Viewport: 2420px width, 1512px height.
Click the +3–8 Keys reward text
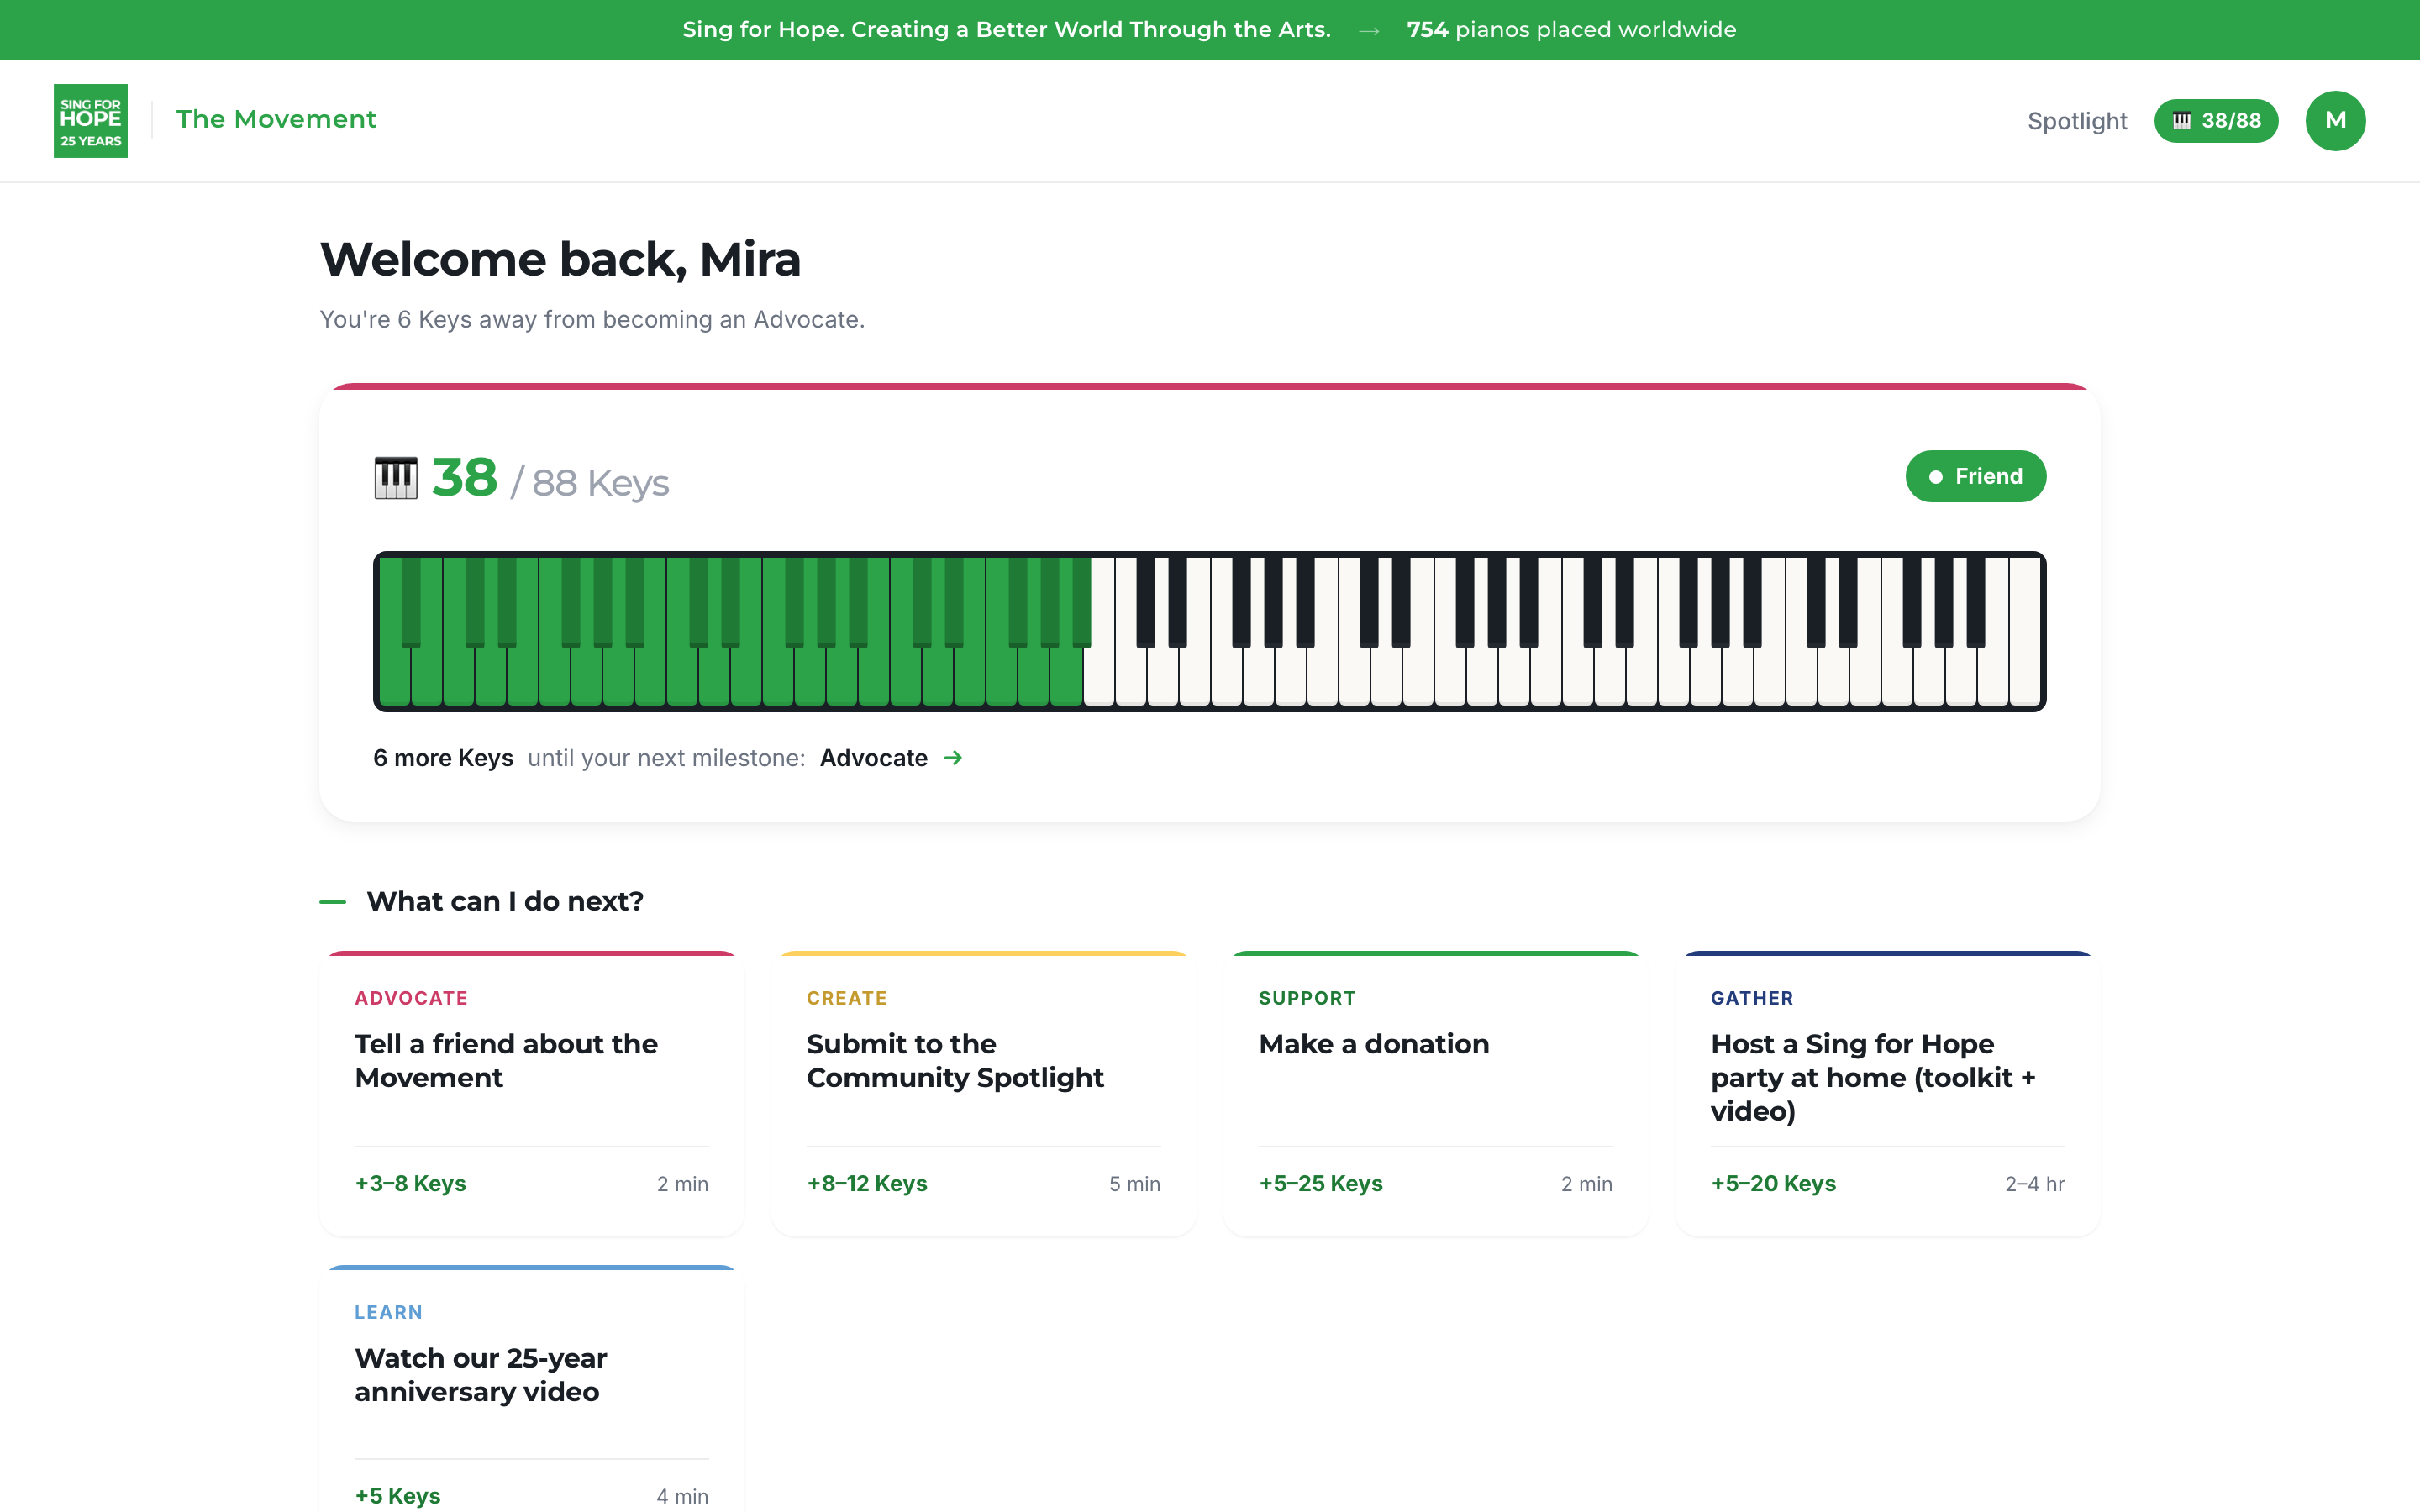(x=410, y=1183)
